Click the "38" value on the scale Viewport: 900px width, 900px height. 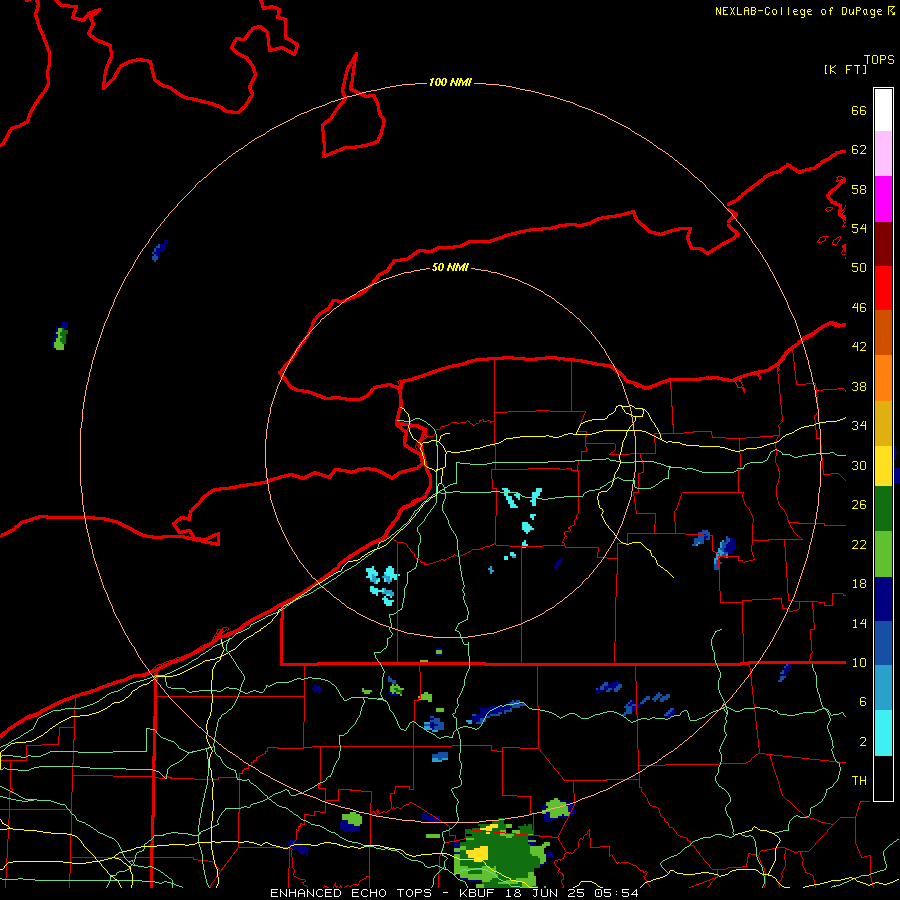[x=859, y=387]
